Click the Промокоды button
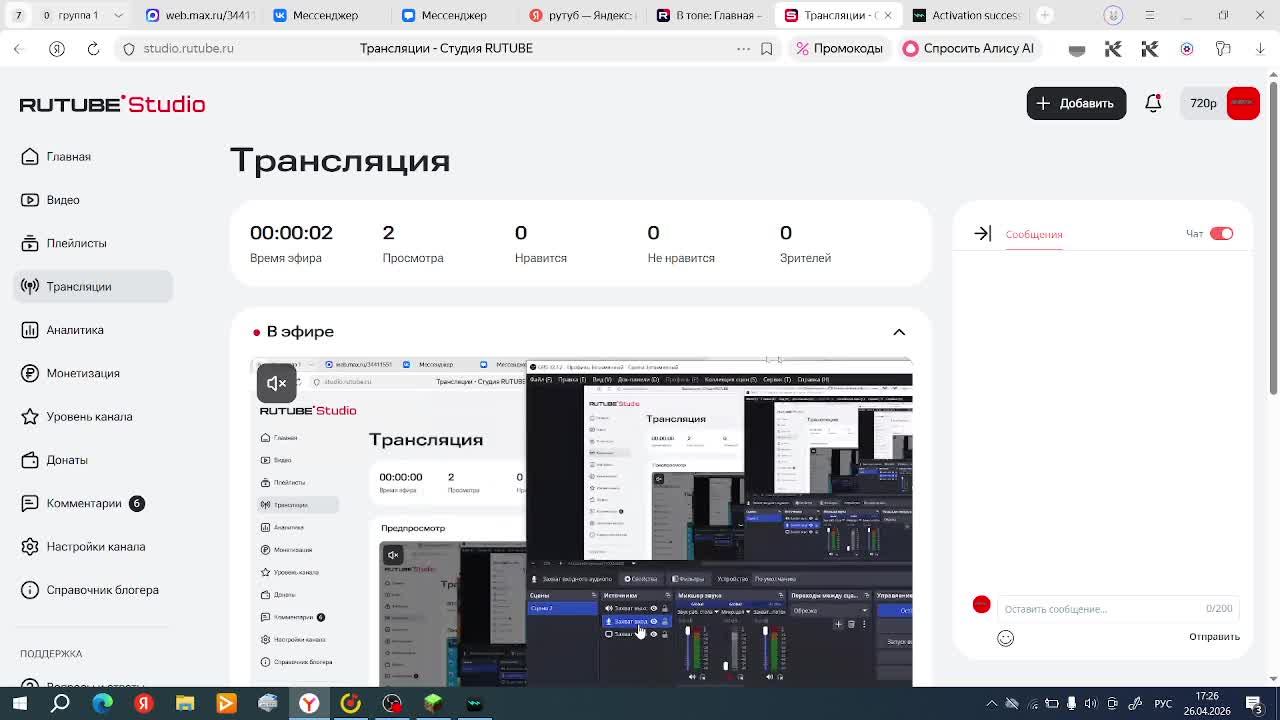The image size is (1280, 720). 839,48
